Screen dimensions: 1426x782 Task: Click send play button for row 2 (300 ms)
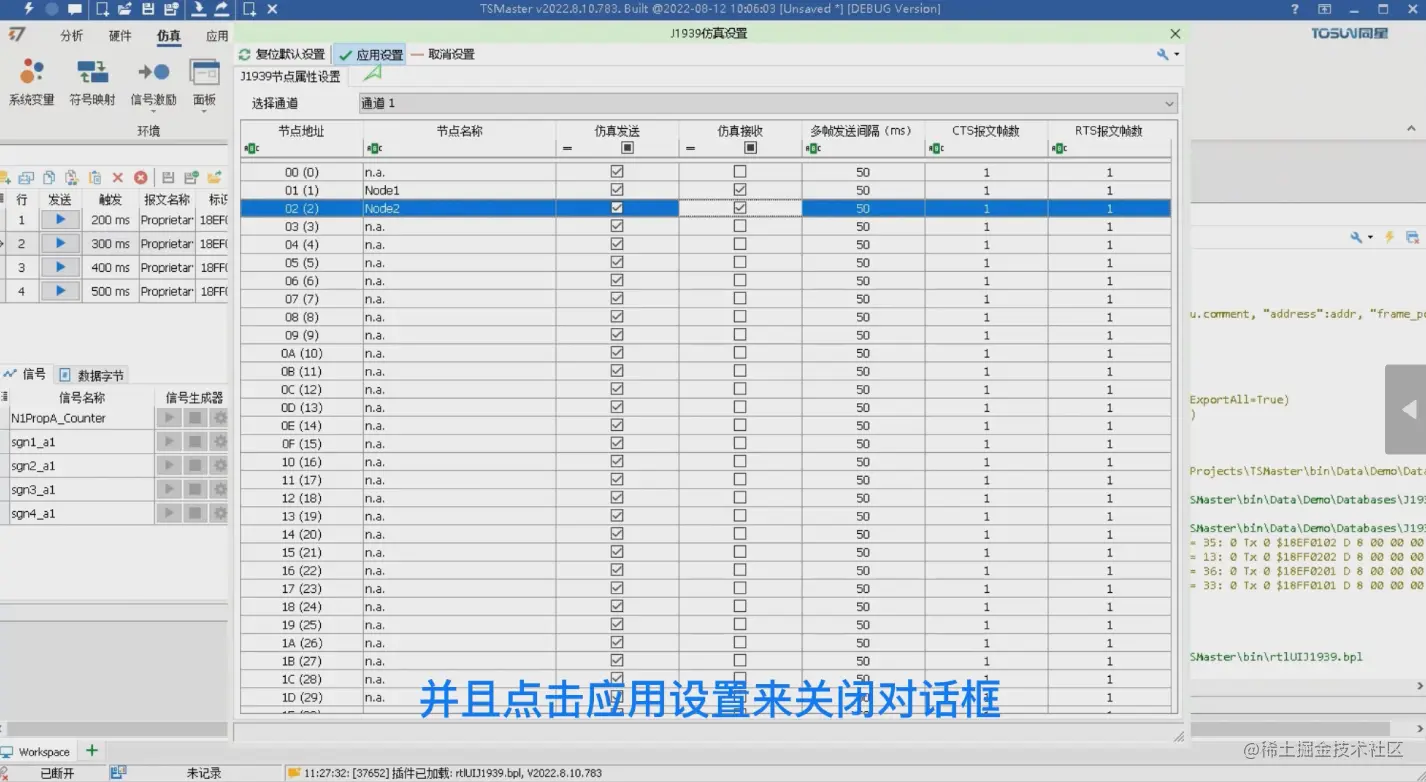pos(60,243)
